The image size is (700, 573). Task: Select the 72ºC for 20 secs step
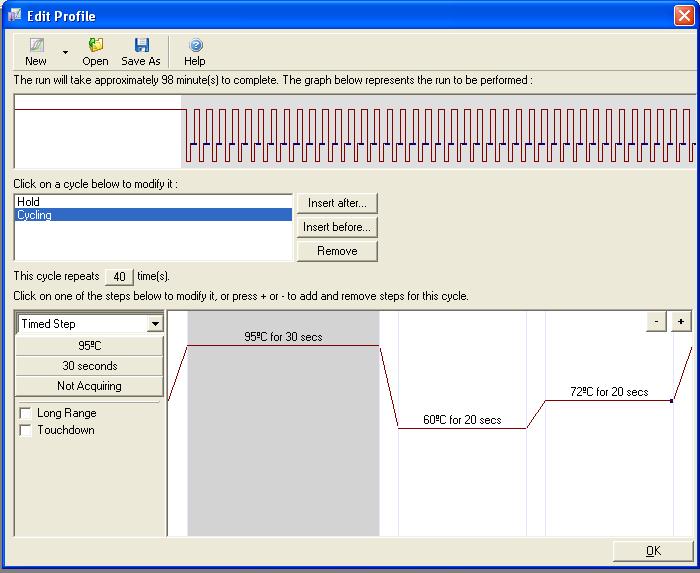(x=609, y=424)
